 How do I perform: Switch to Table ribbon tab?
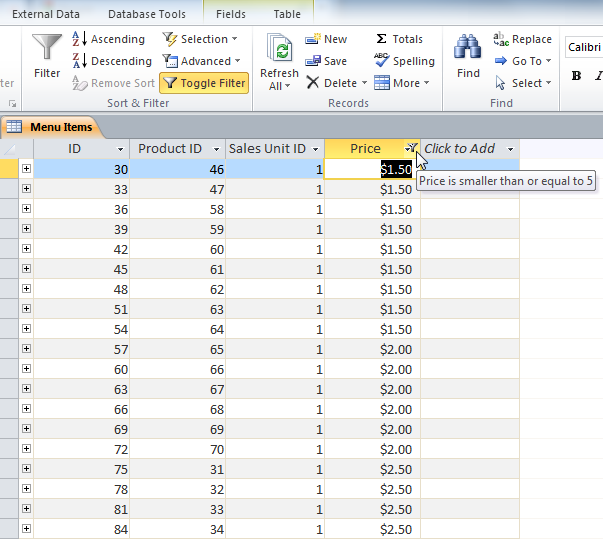point(287,14)
